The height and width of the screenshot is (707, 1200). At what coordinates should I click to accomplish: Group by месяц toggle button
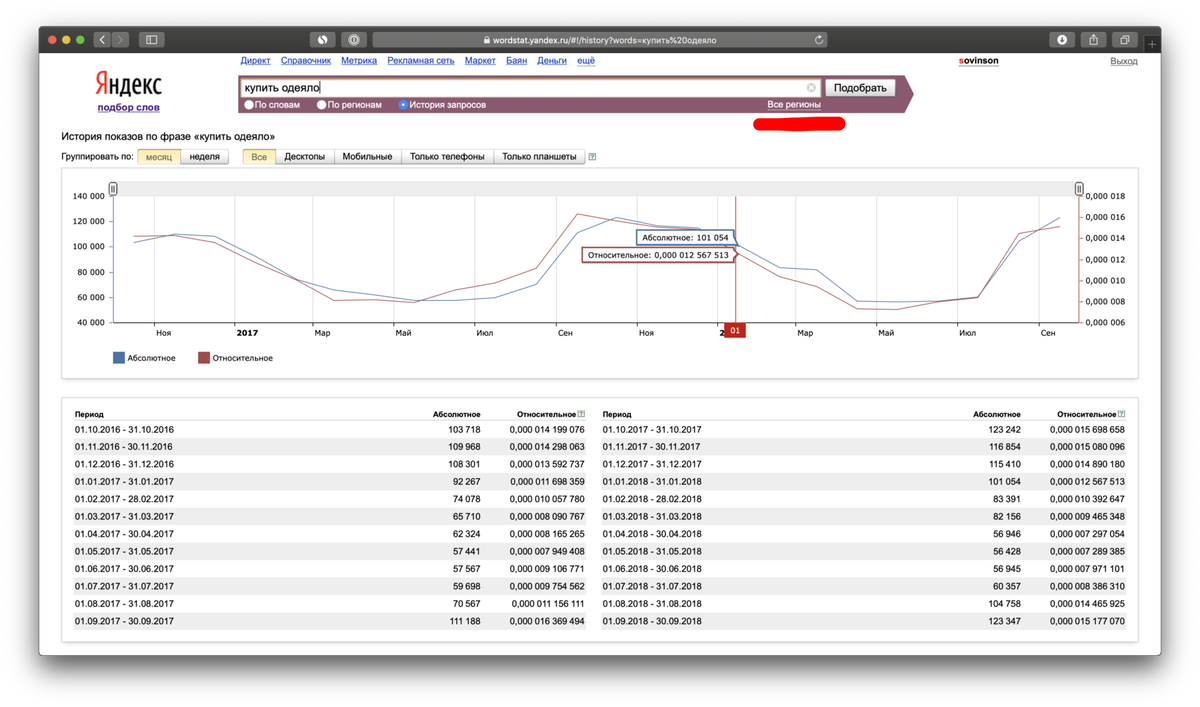tap(159, 157)
